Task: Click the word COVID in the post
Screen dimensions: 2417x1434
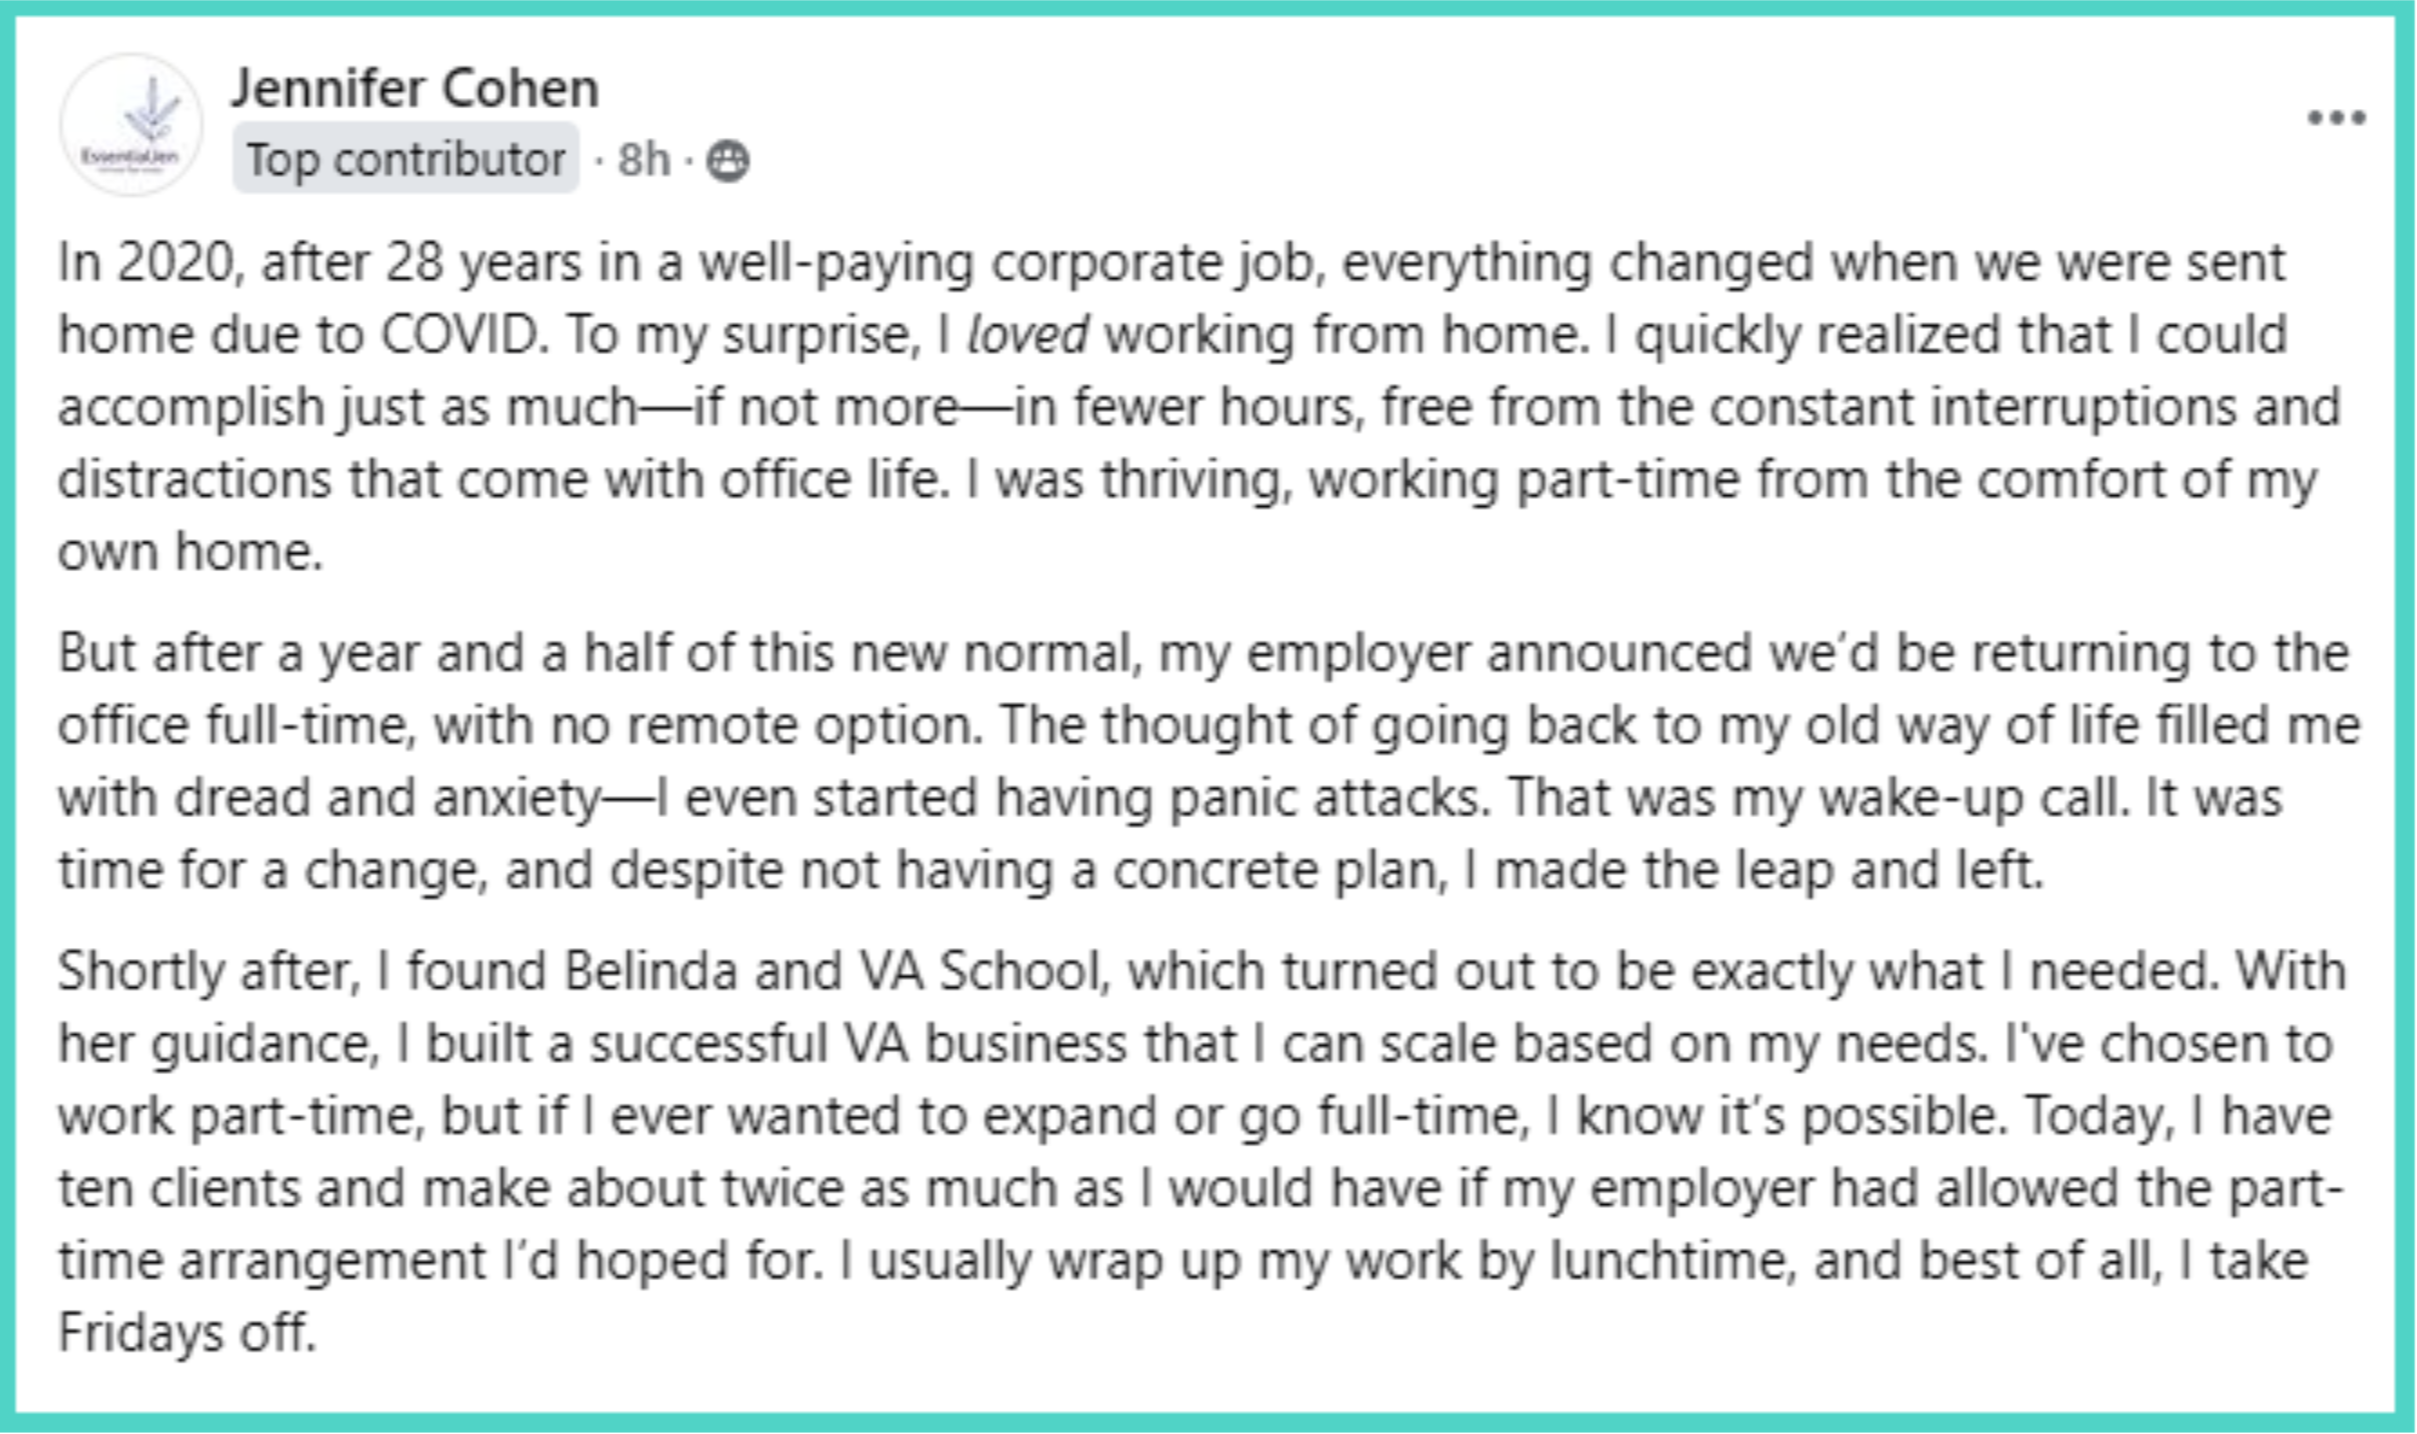Action: 463,335
